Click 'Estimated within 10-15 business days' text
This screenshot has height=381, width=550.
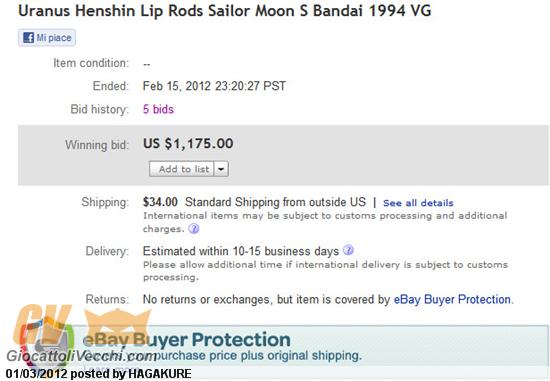point(241,251)
